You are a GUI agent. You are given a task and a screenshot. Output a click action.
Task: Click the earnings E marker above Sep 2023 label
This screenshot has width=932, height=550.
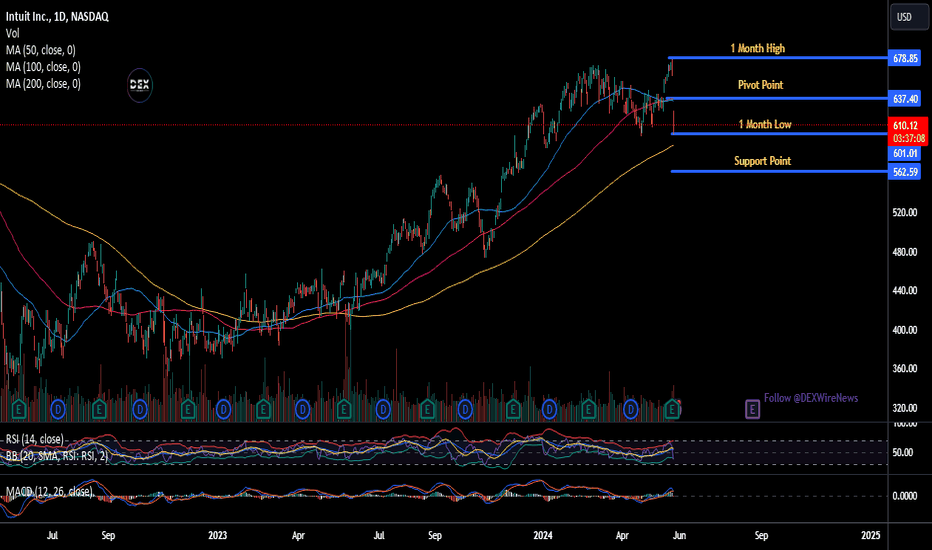click(x=427, y=409)
